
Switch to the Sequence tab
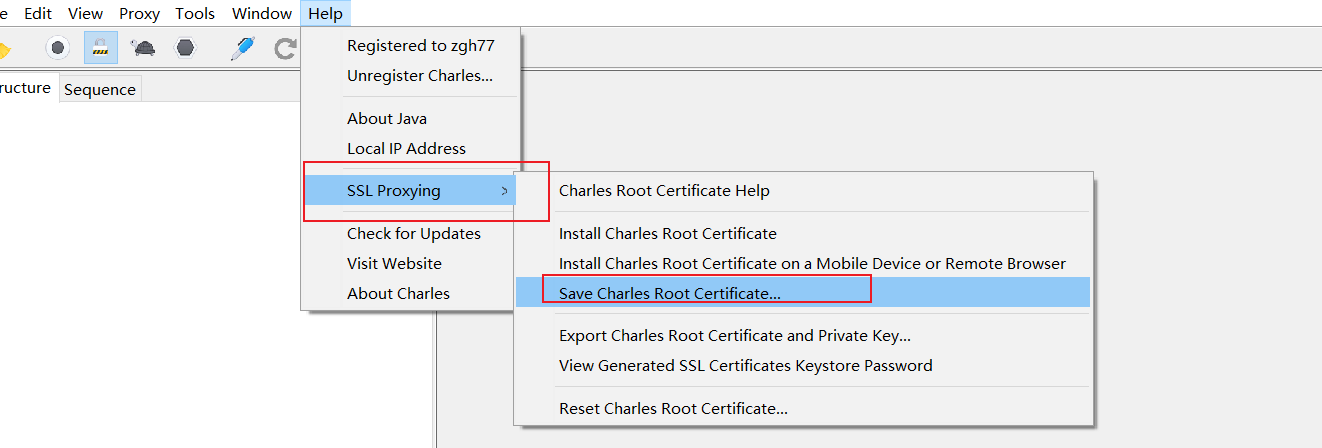[x=100, y=89]
